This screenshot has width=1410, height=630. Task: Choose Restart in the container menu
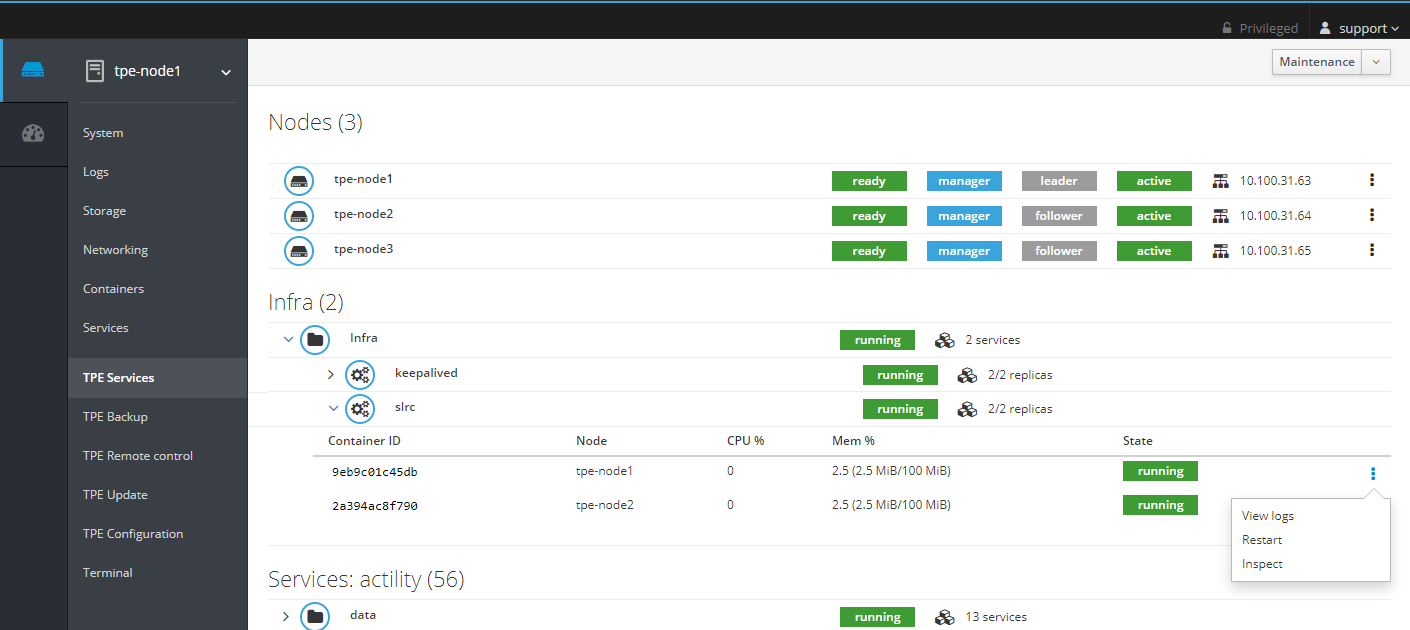1262,540
